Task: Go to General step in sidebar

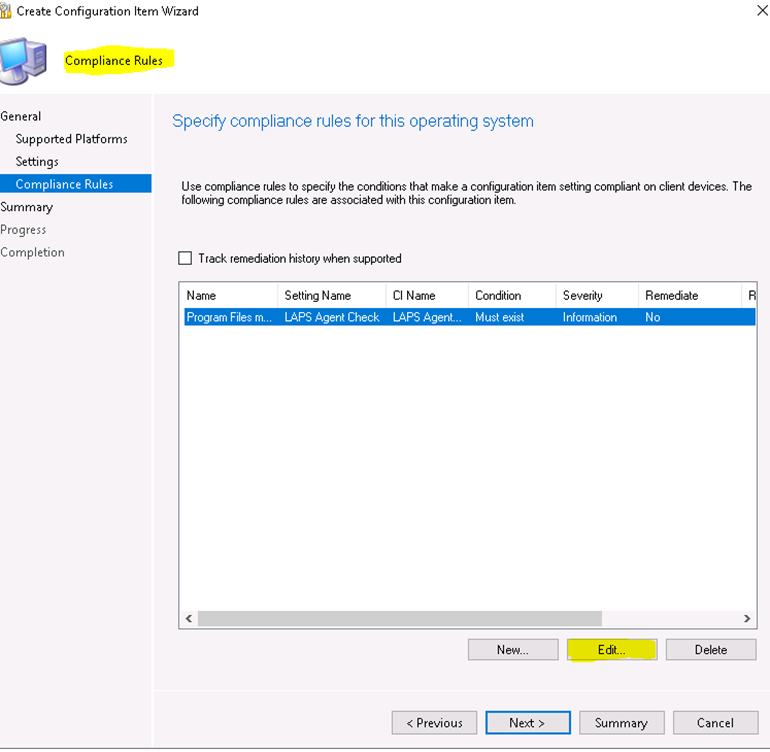Action: point(21,116)
